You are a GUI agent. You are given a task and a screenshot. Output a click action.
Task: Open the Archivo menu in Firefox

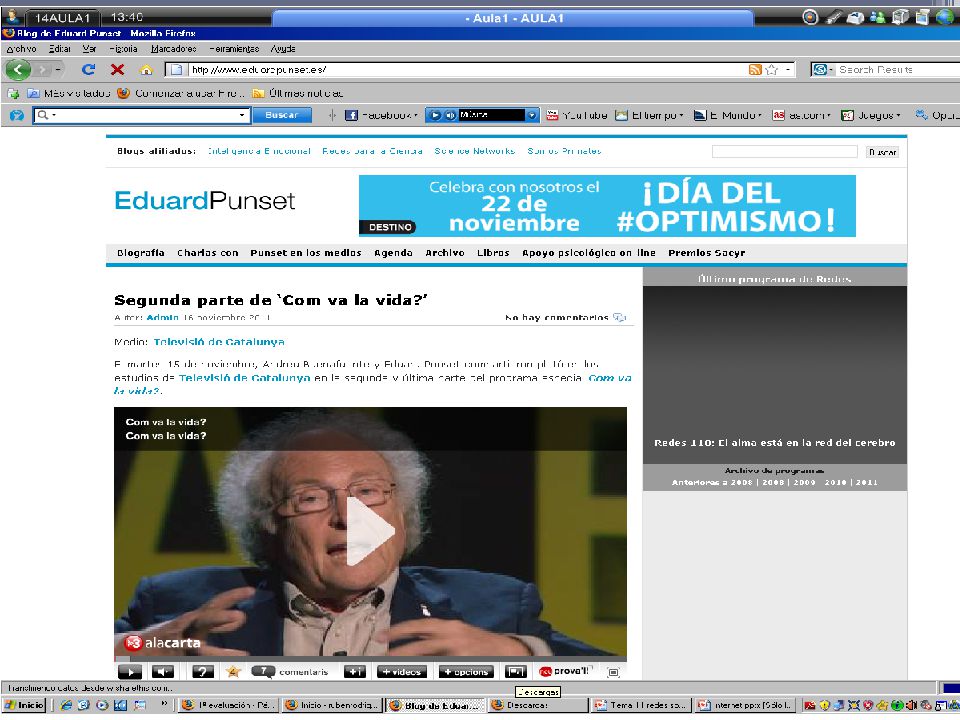21,49
